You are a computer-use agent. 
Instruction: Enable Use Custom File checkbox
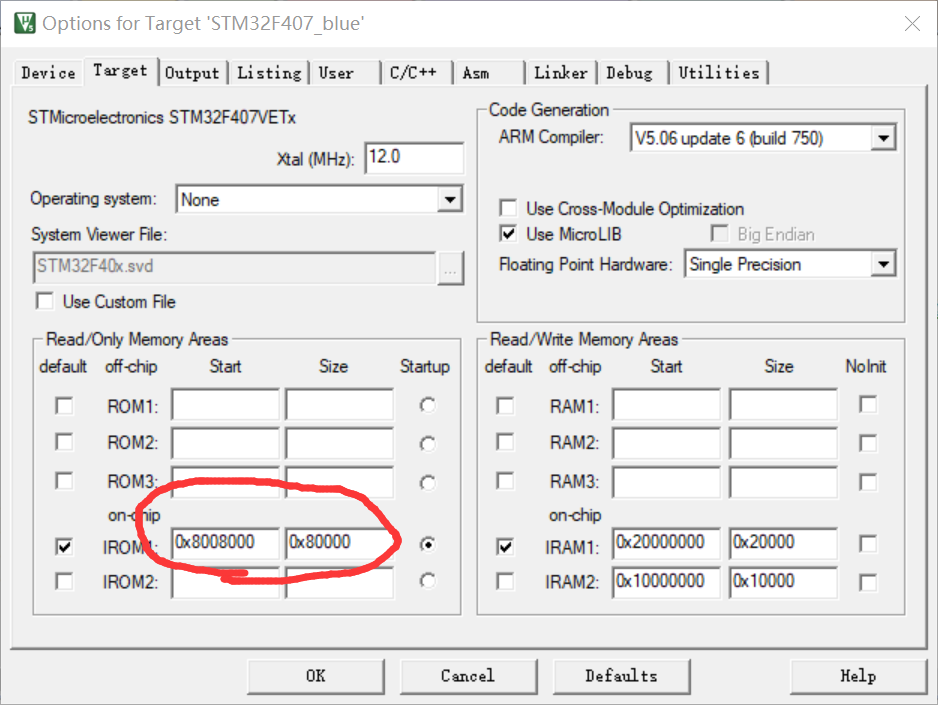[45, 301]
